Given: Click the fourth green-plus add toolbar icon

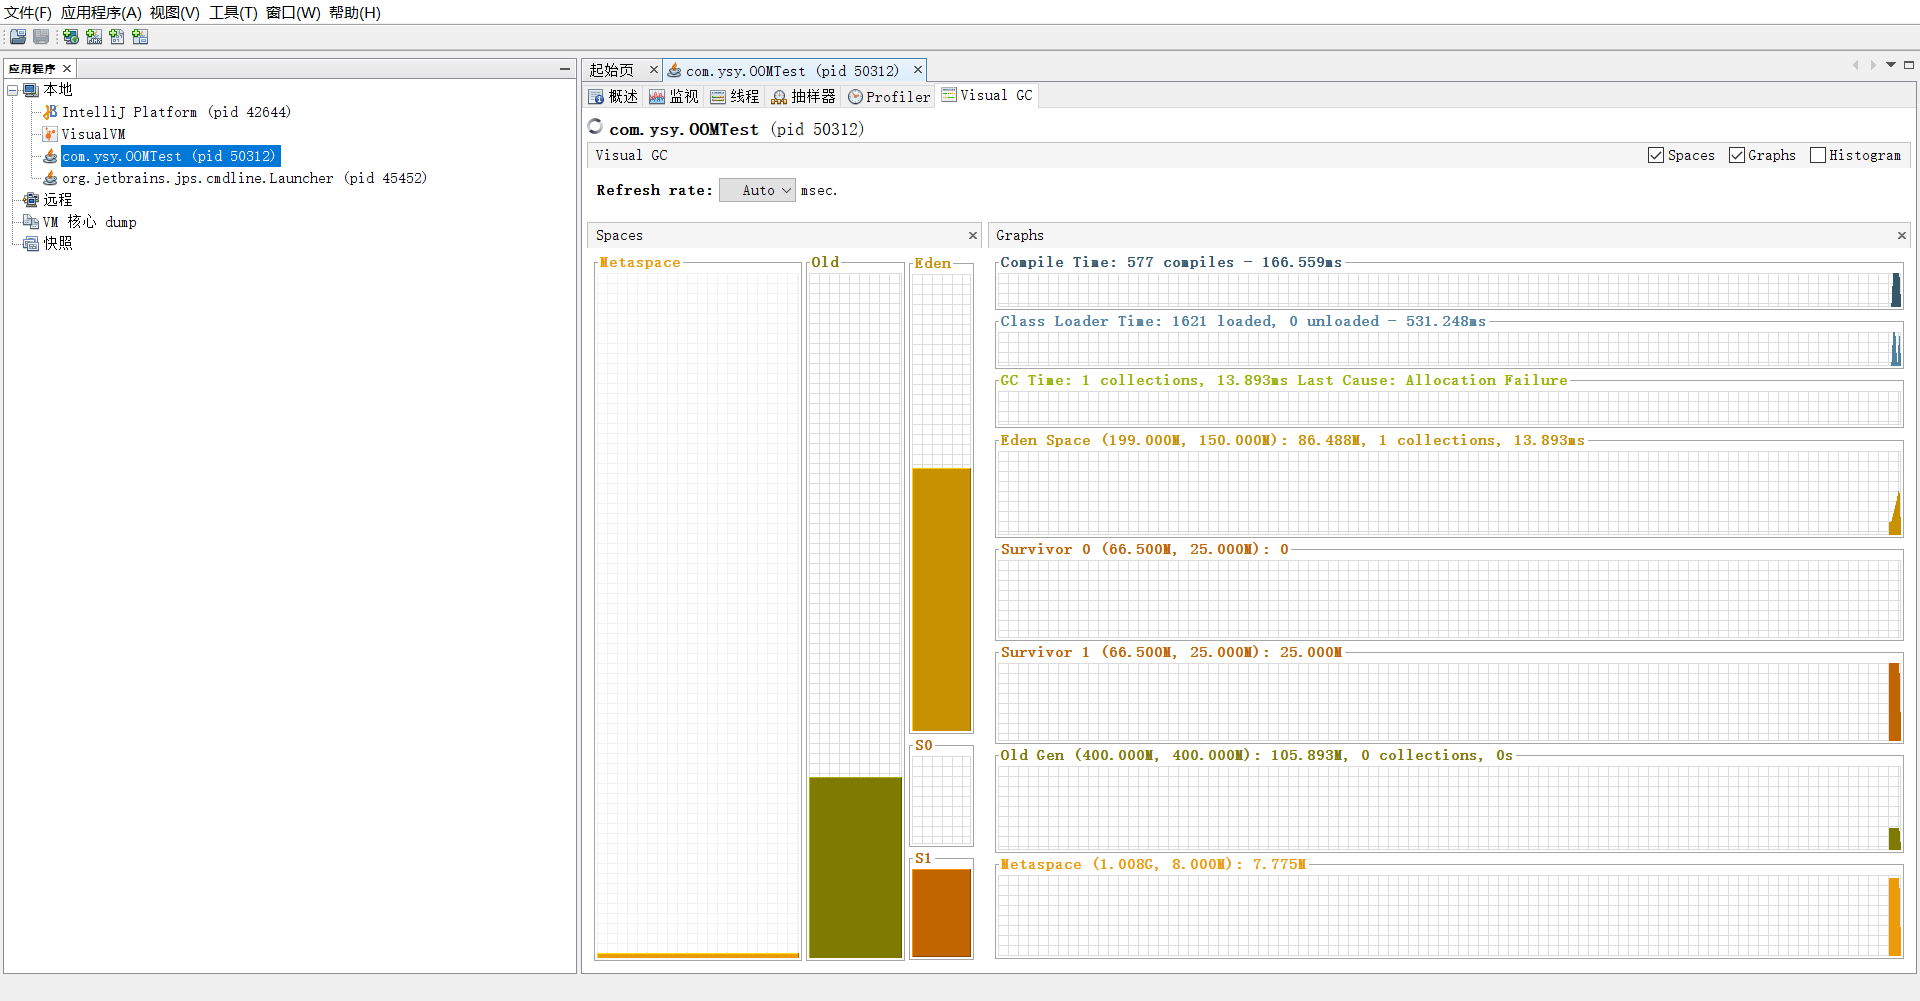Looking at the screenshot, I should [140, 37].
